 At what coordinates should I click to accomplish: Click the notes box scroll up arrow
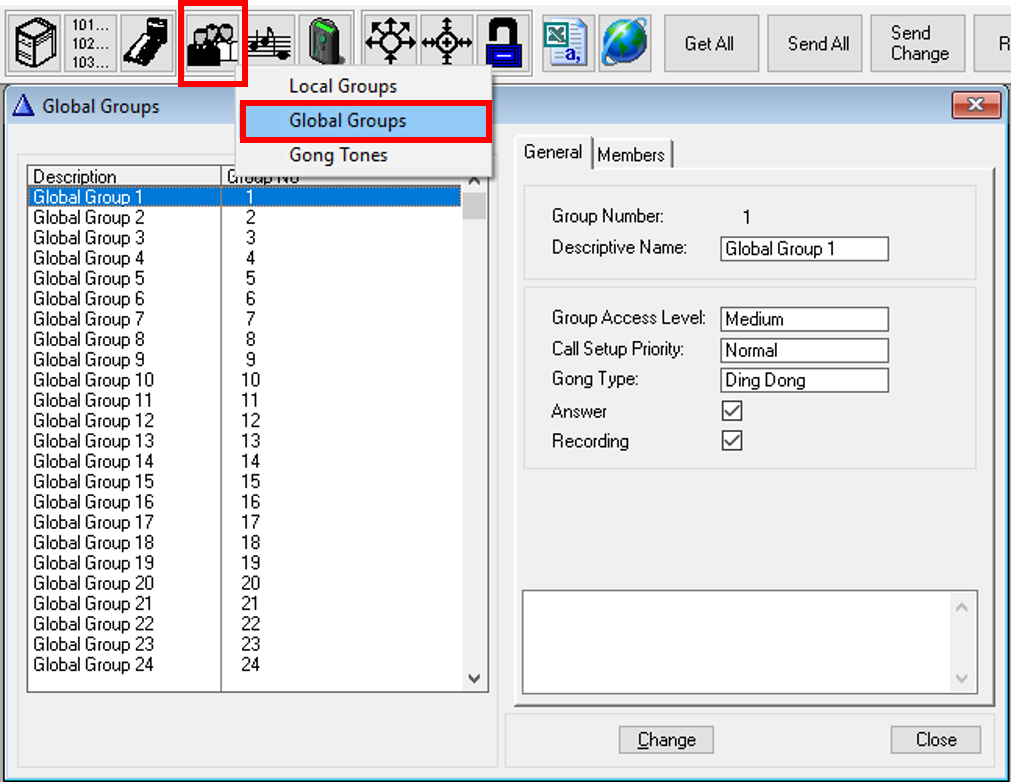[x=961, y=607]
